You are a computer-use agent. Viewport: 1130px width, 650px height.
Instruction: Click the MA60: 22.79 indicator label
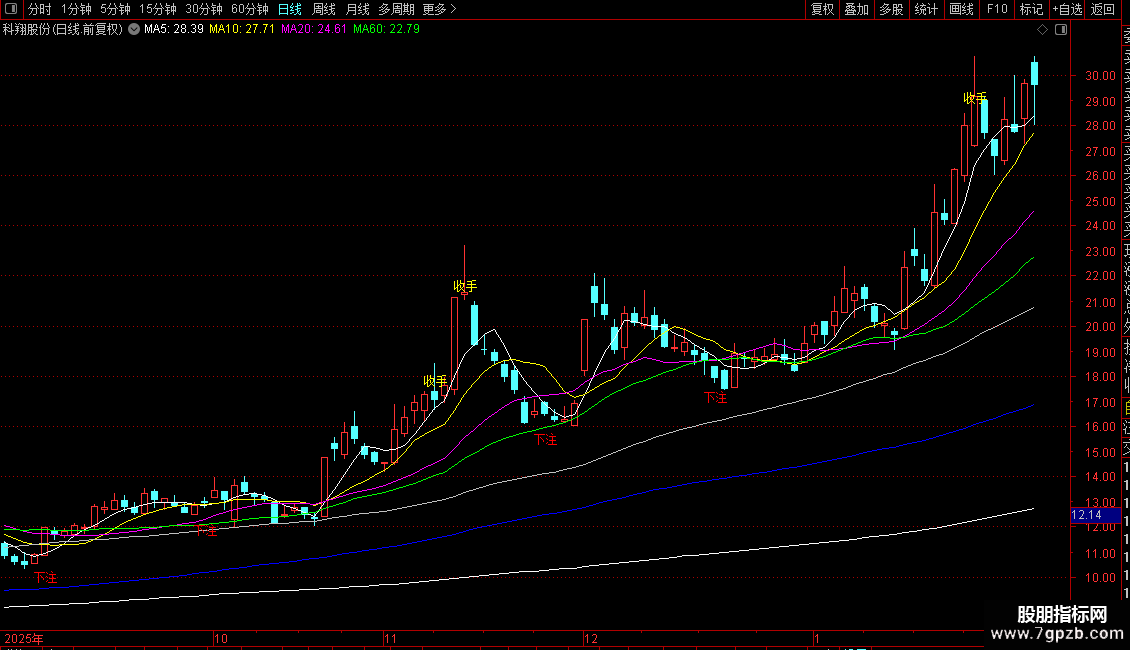tap(386, 30)
